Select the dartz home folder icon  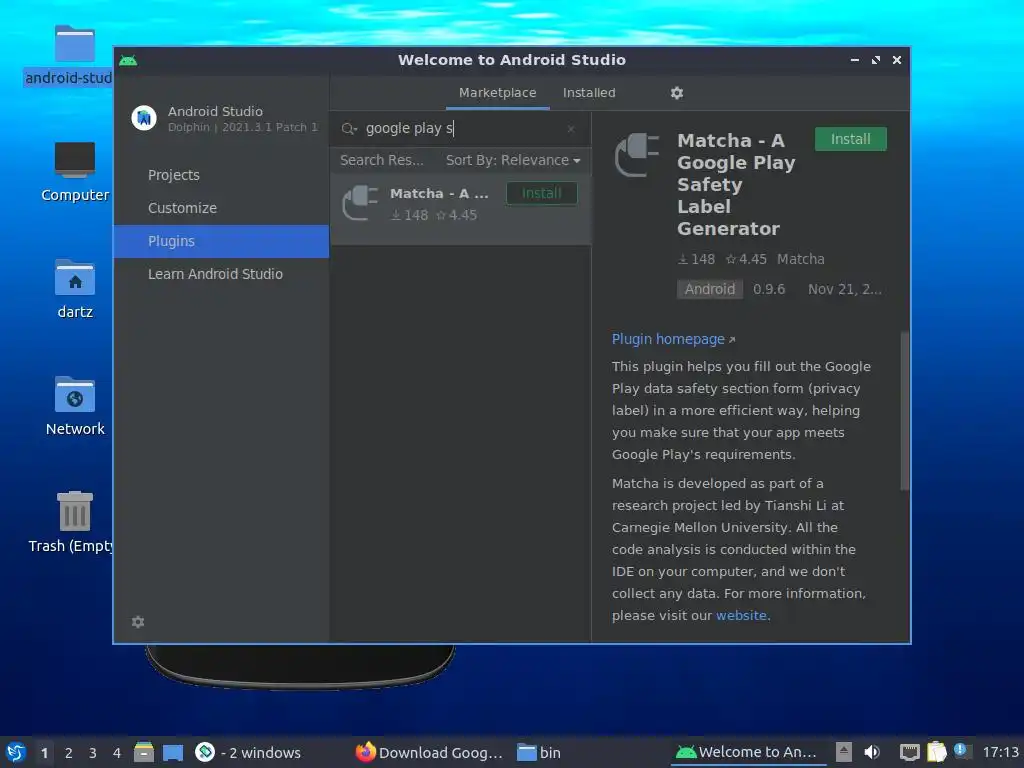[x=74, y=277]
